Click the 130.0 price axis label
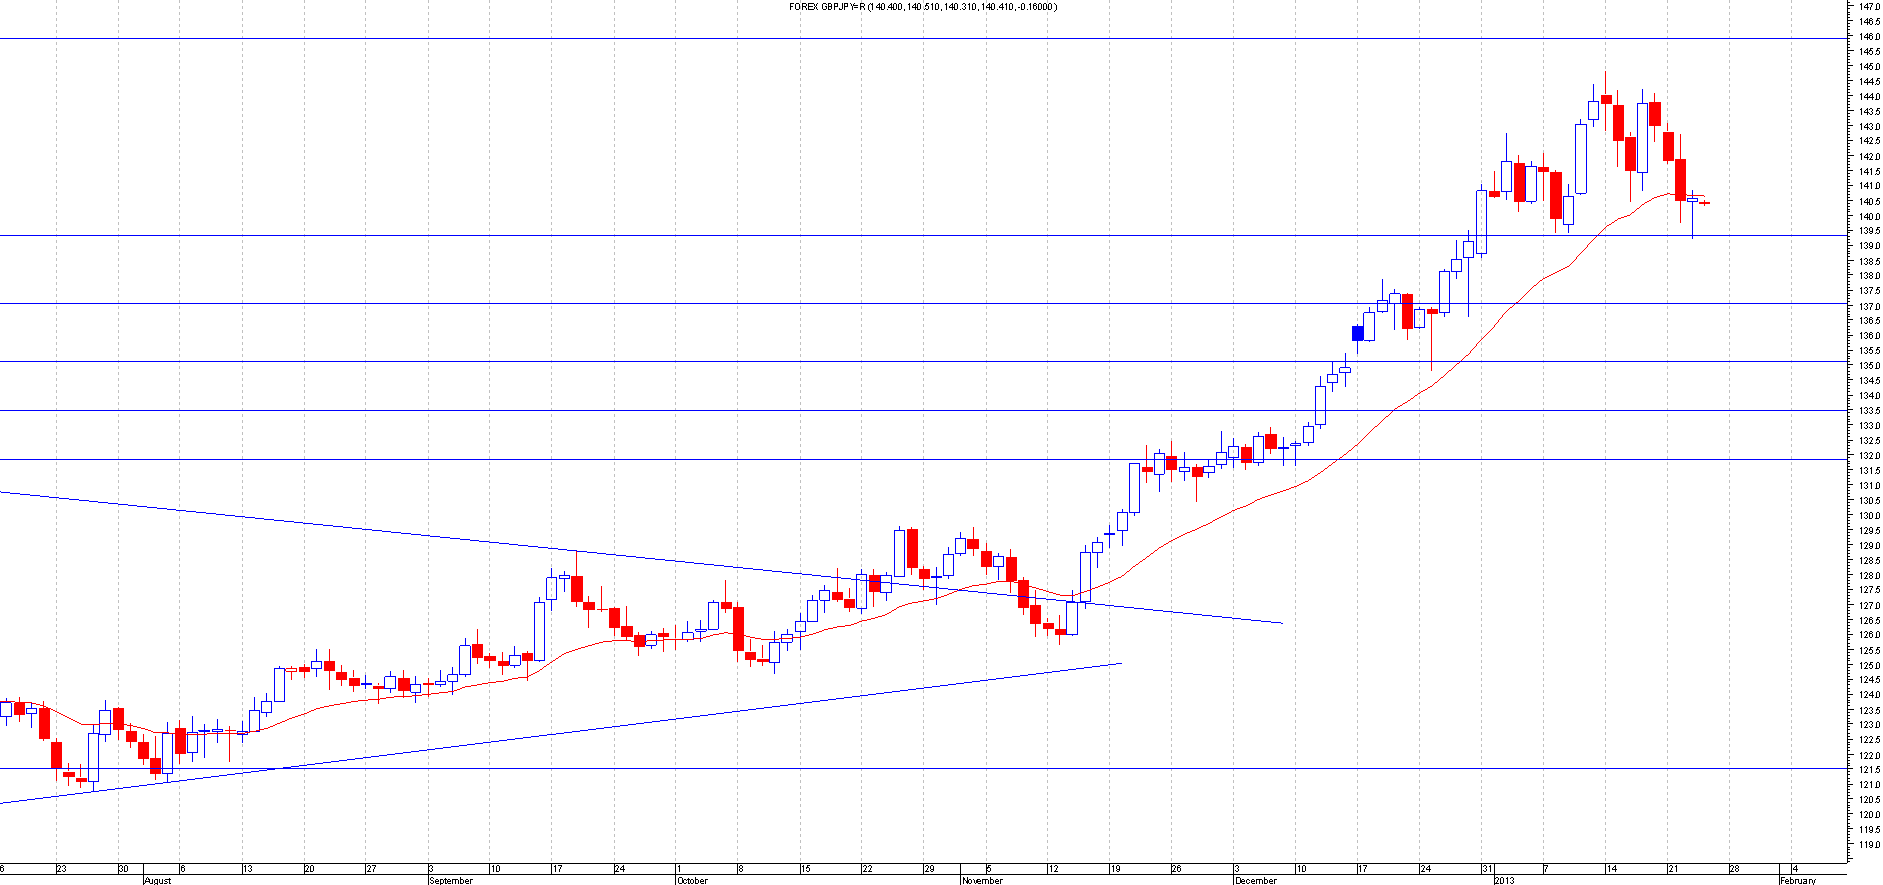 click(x=1868, y=516)
